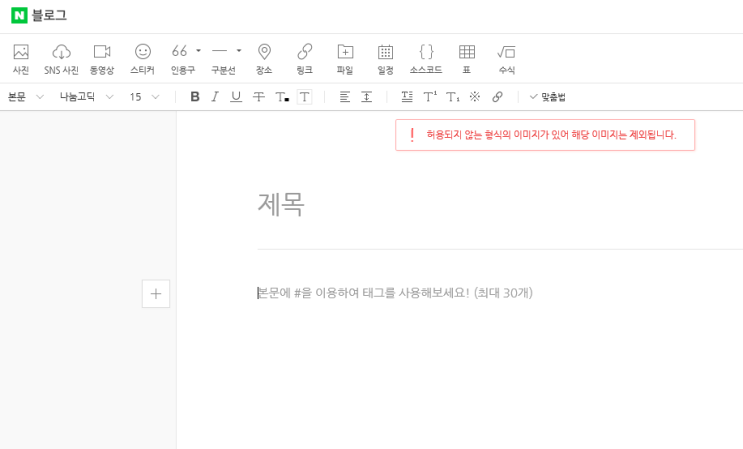The width and height of the screenshot is (743, 449).
Task: Insert a 구분선 divider line
Action: [x=221, y=59]
